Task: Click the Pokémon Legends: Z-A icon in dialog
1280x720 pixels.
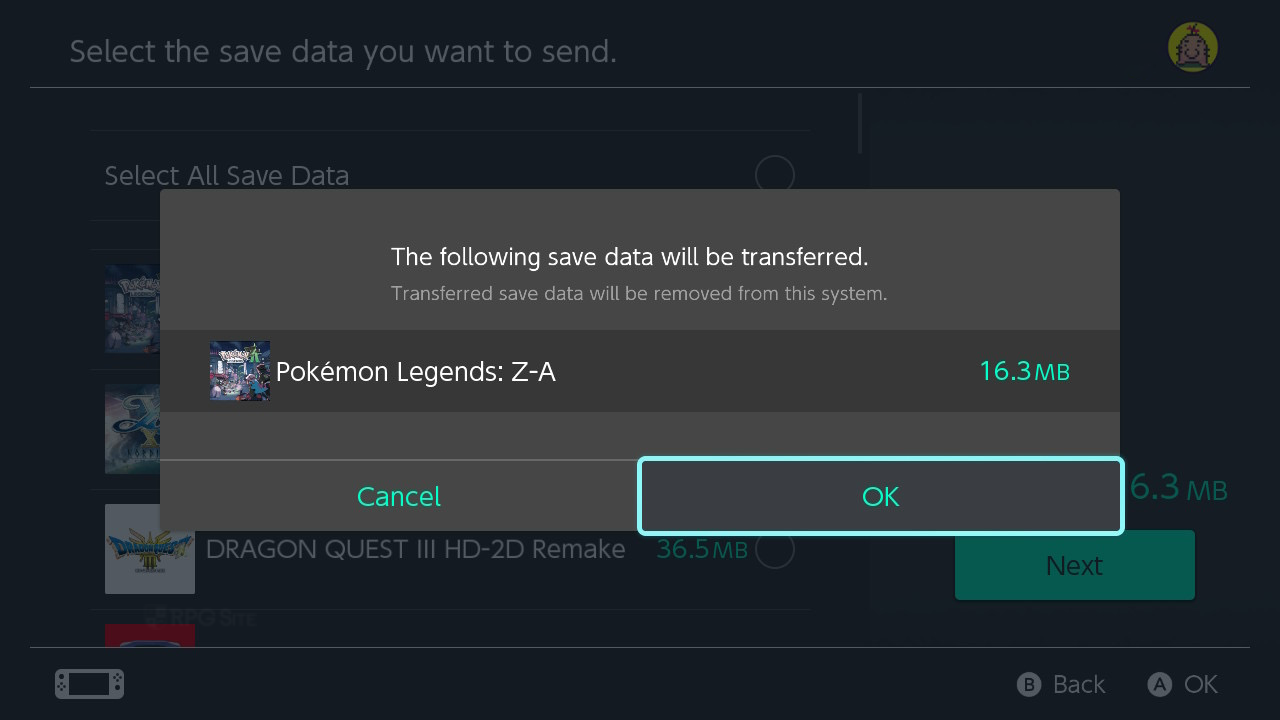Action: pos(240,371)
